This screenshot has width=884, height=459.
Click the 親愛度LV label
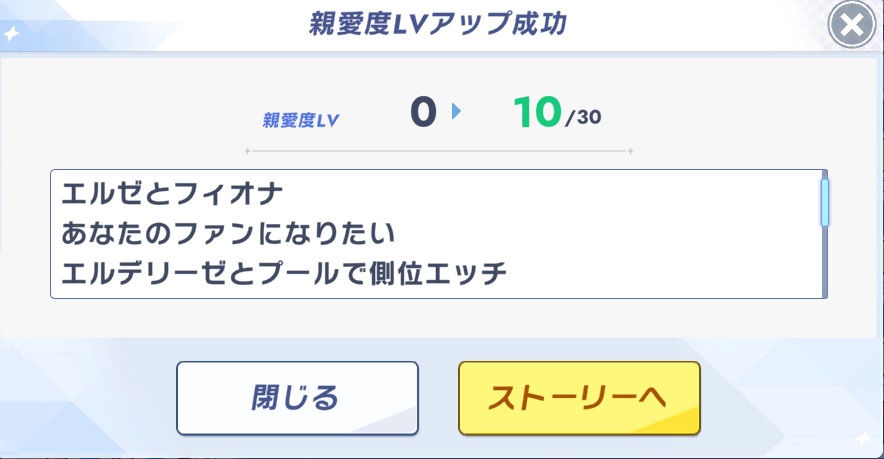[300, 120]
